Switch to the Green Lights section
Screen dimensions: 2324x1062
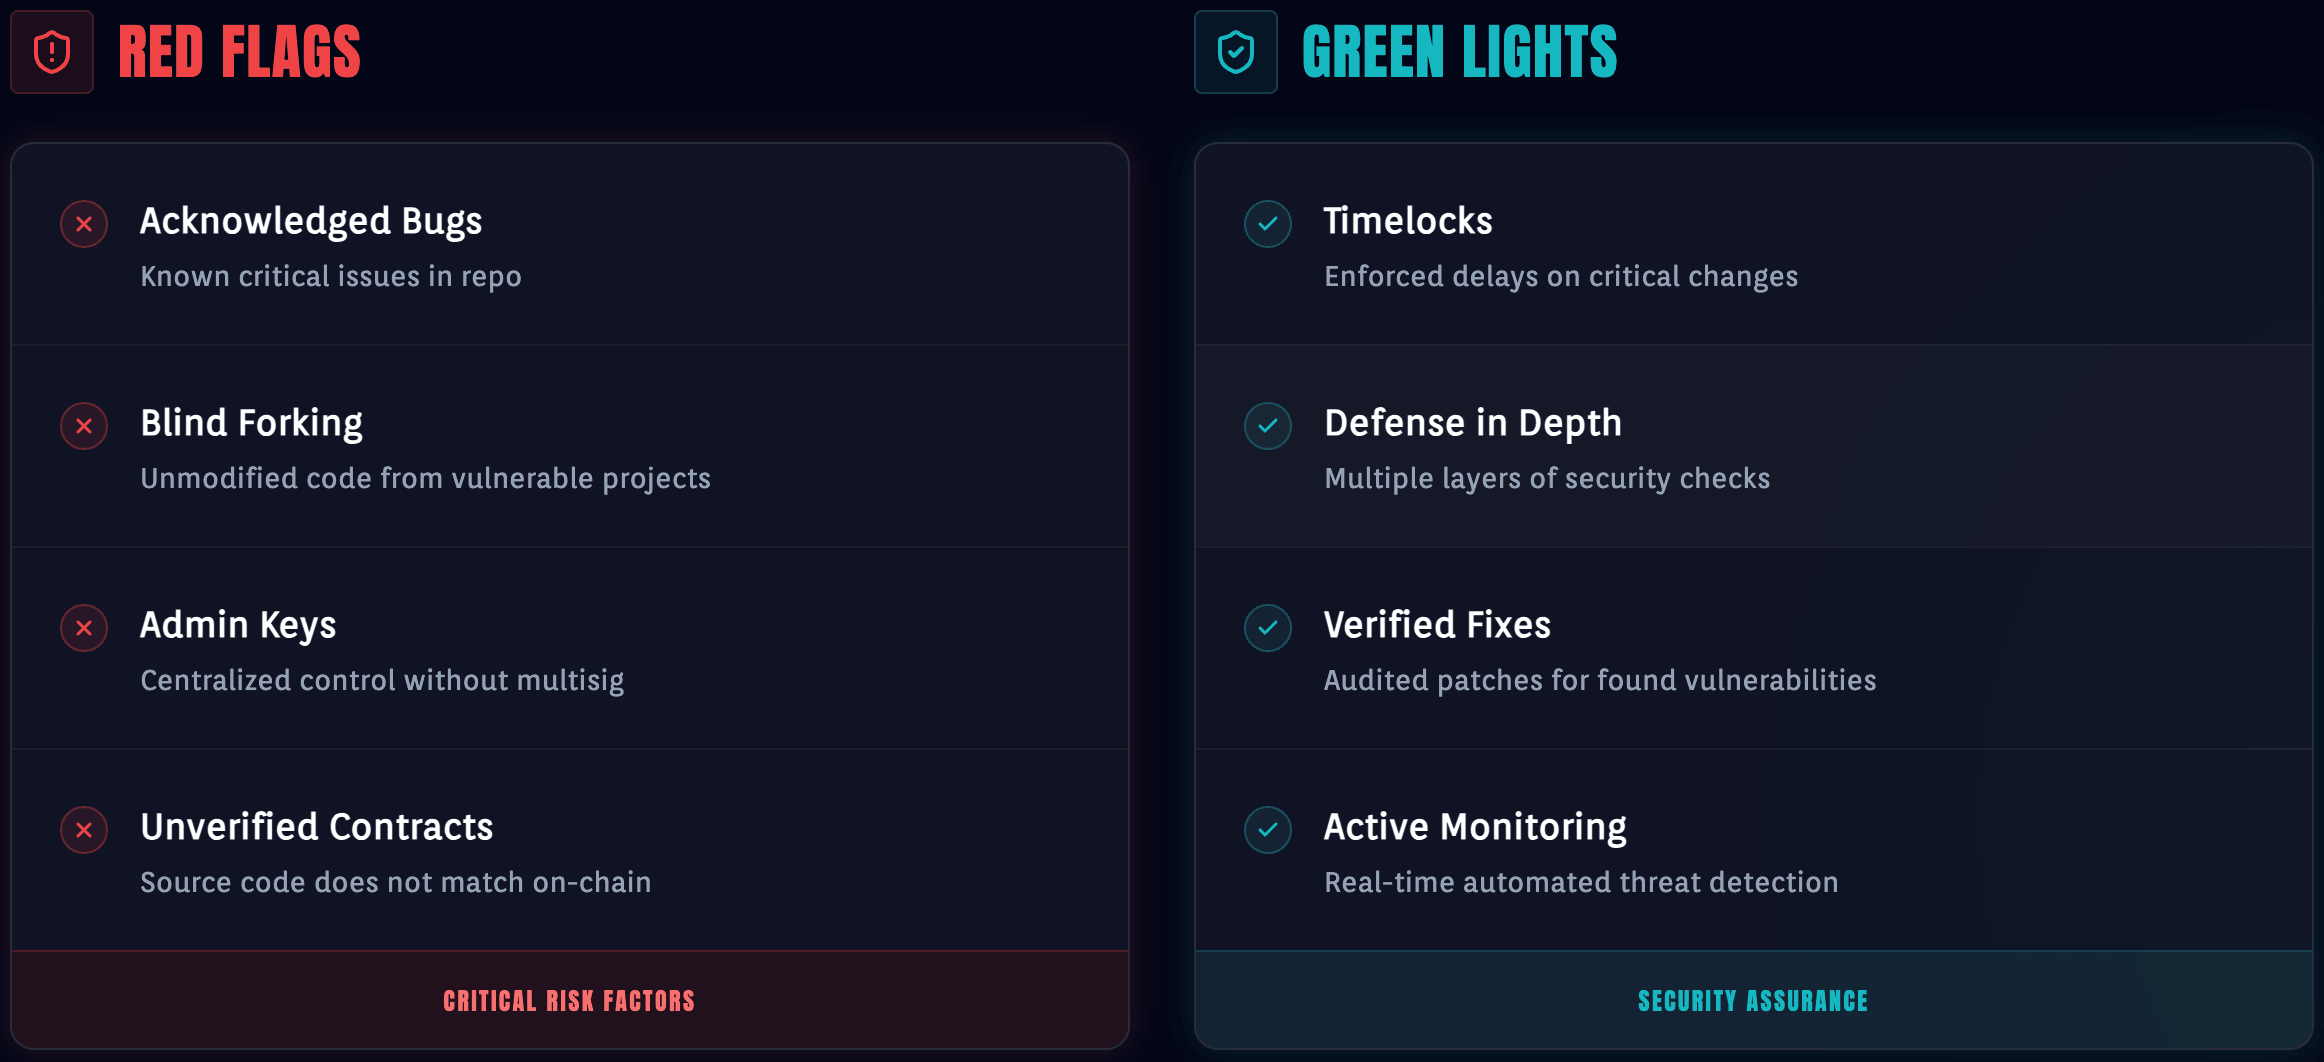tap(1461, 52)
